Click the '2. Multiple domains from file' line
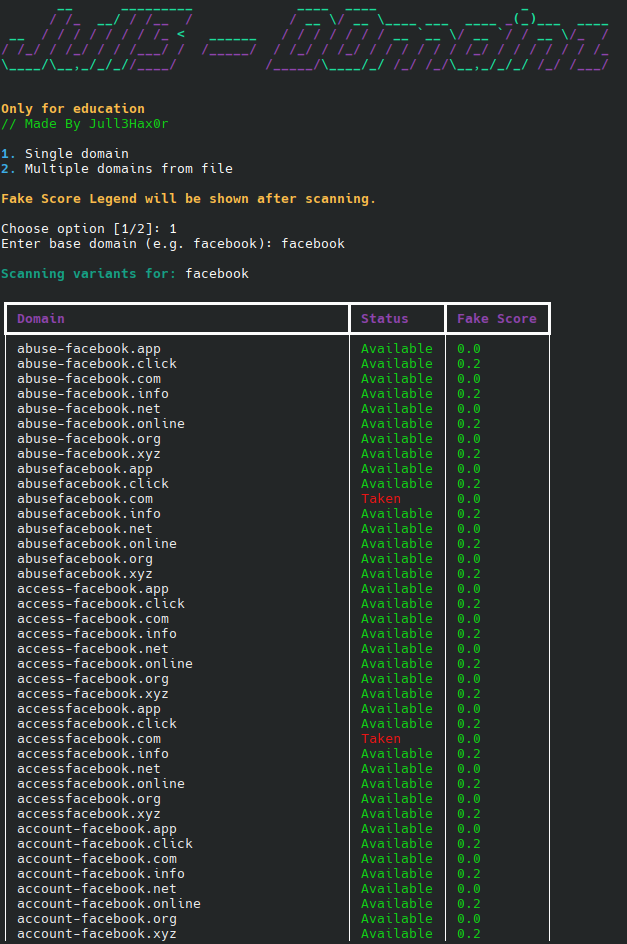 [117, 169]
